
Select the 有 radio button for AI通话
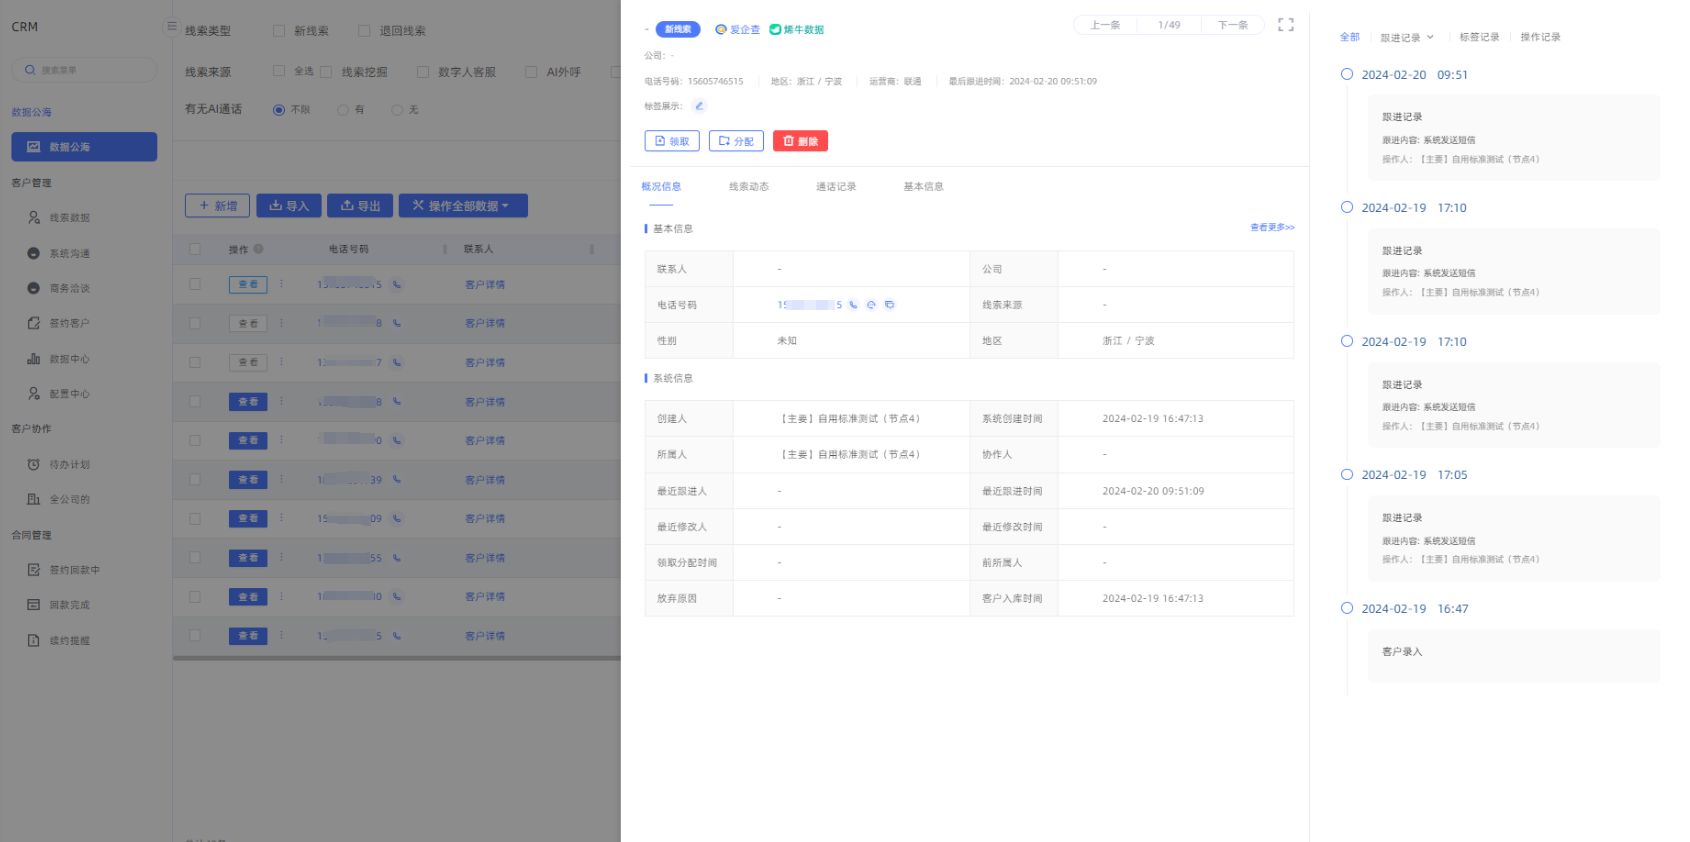tap(343, 110)
